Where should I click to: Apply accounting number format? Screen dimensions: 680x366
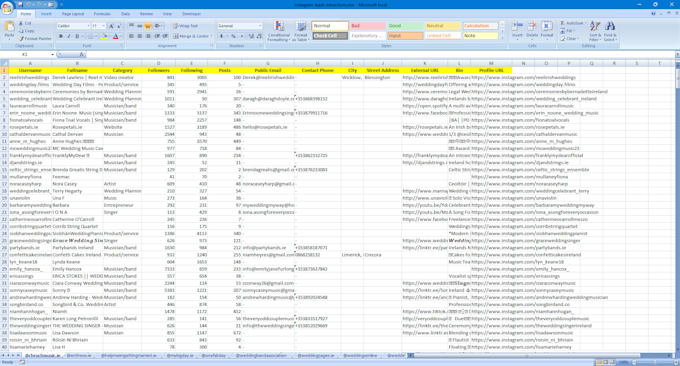point(223,36)
